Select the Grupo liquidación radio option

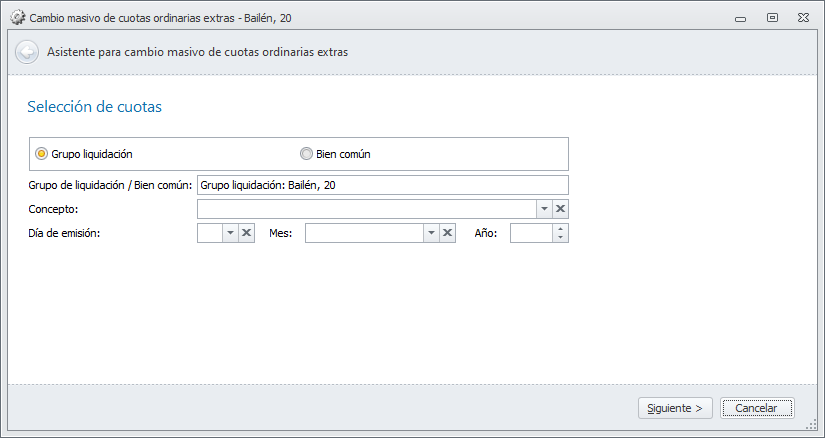pos(41,154)
